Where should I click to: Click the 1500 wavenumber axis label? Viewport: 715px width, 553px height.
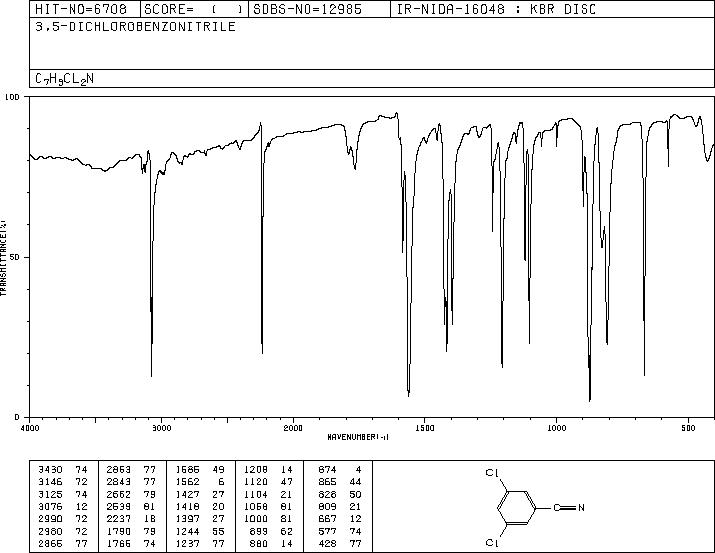(x=425, y=428)
